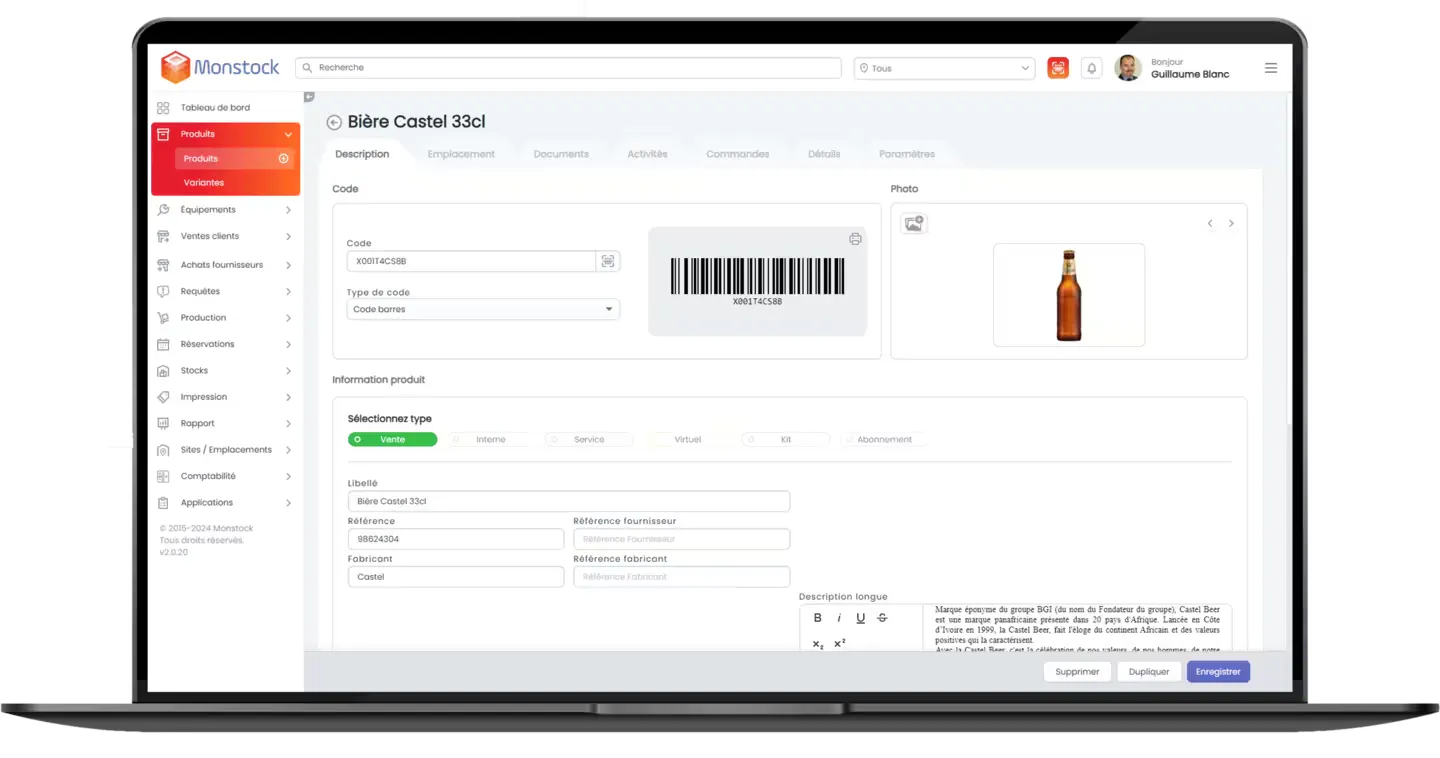
Task: Apply italic in description editor
Action: 839,618
